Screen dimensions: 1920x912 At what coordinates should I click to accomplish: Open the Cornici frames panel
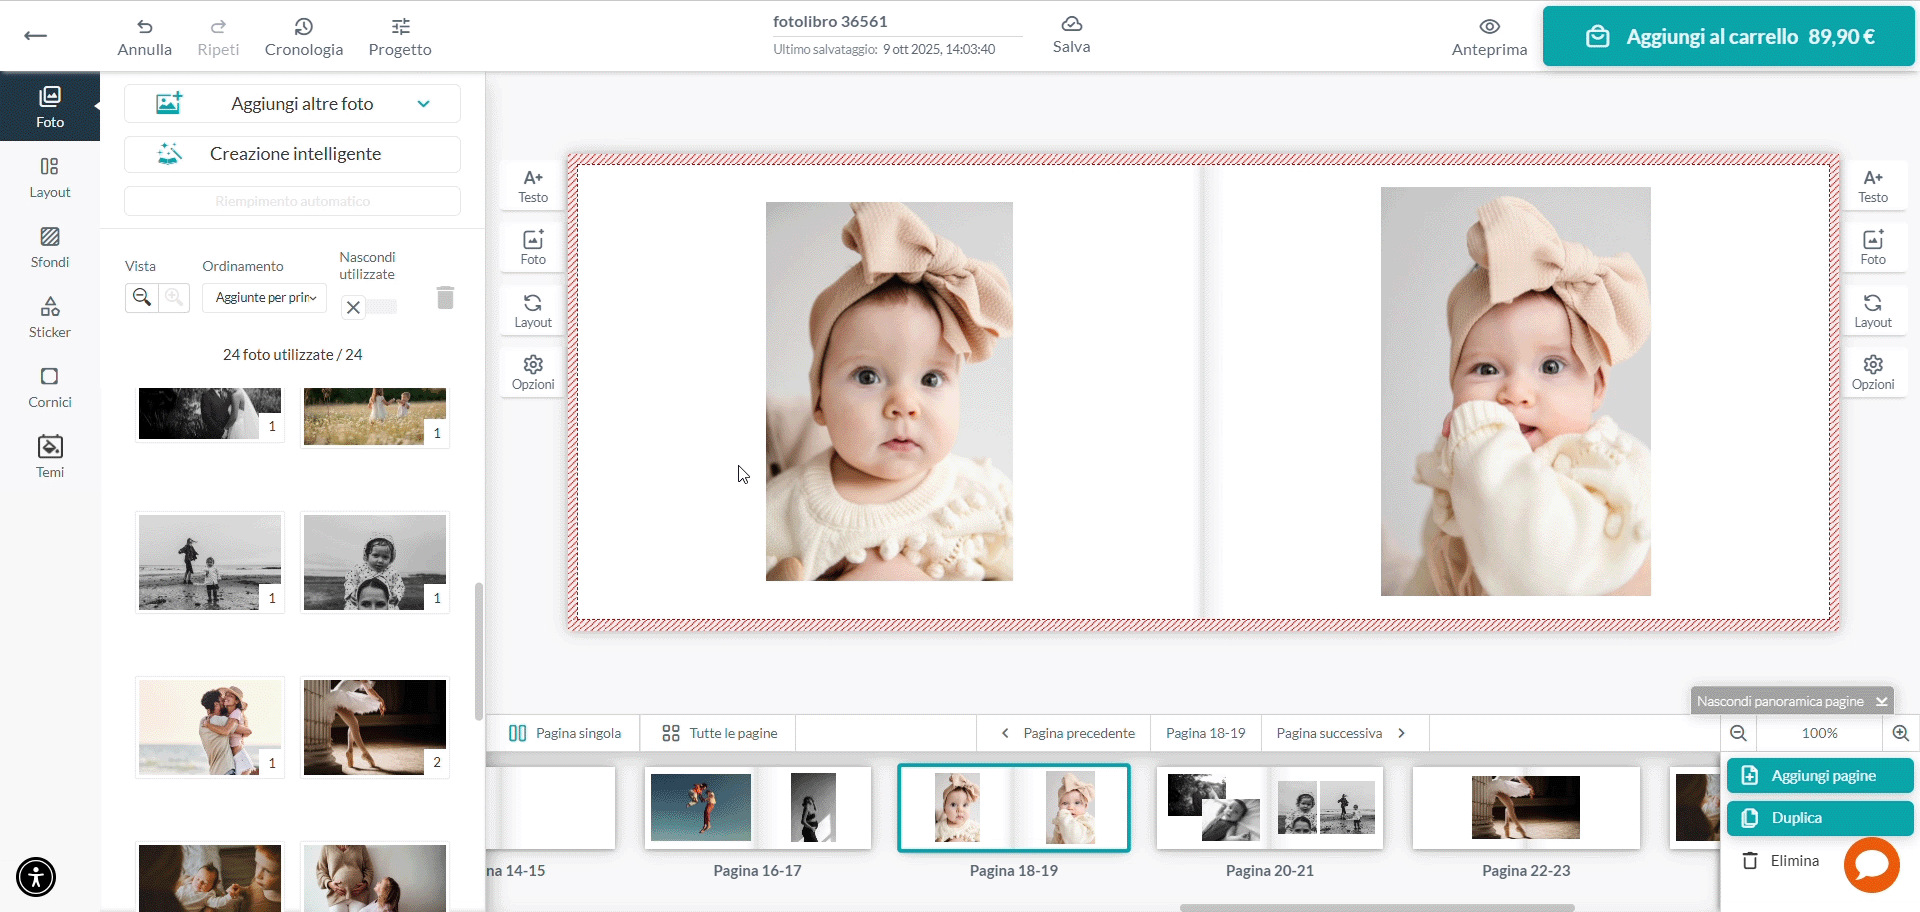point(50,387)
